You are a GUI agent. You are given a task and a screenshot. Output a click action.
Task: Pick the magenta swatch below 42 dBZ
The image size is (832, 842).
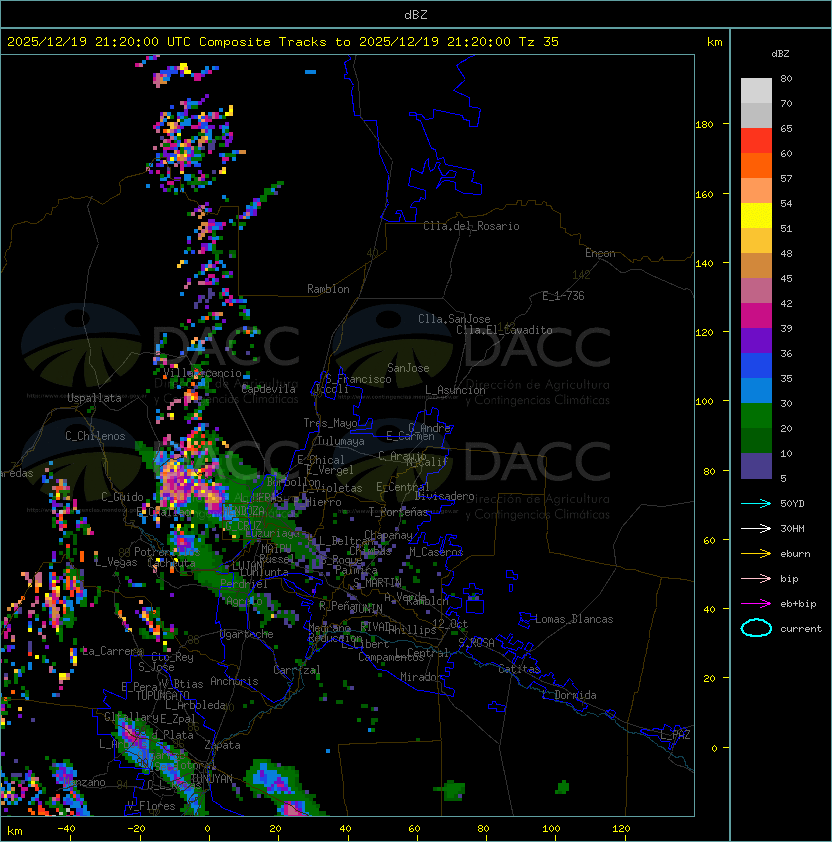[756, 315]
